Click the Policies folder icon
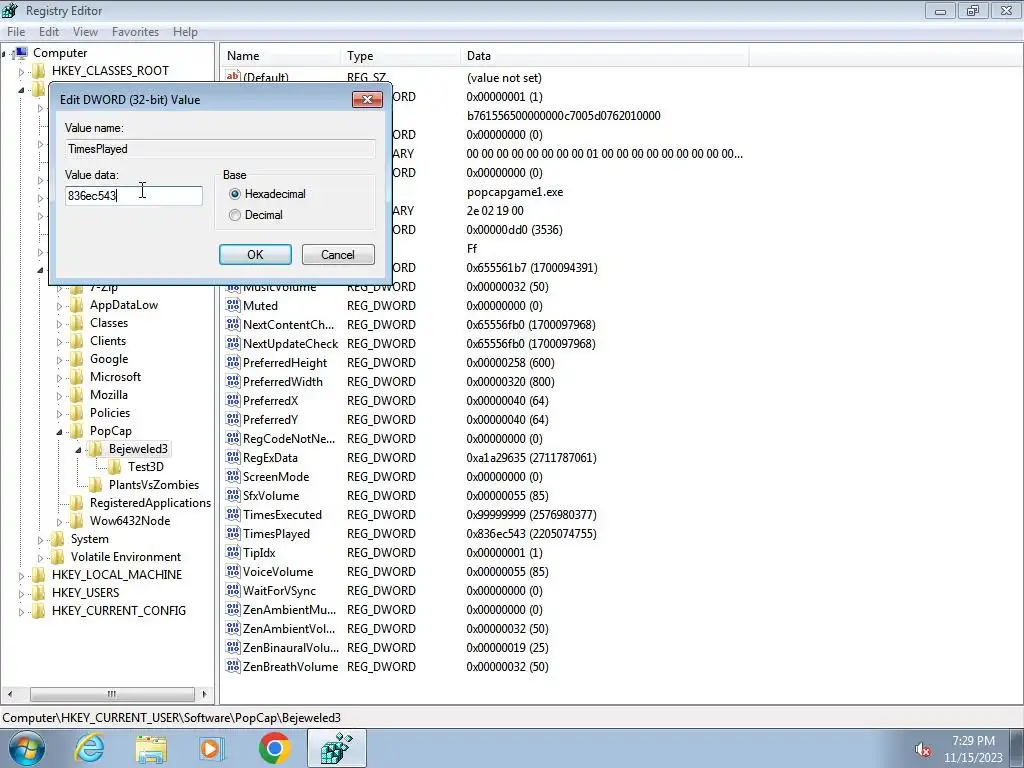1024x768 pixels. (x=77, y=413)
